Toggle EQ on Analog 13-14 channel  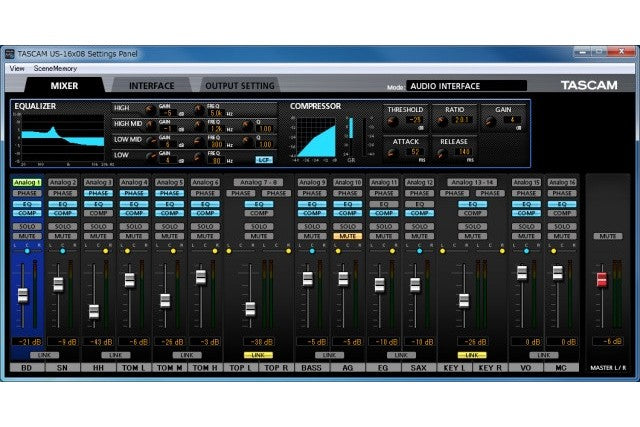[x=472, y=204]
